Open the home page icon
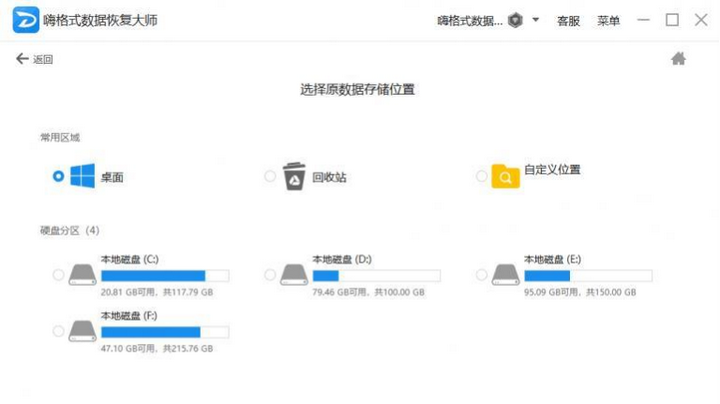Viewport: 720px width, 404px height. point(678,59)
